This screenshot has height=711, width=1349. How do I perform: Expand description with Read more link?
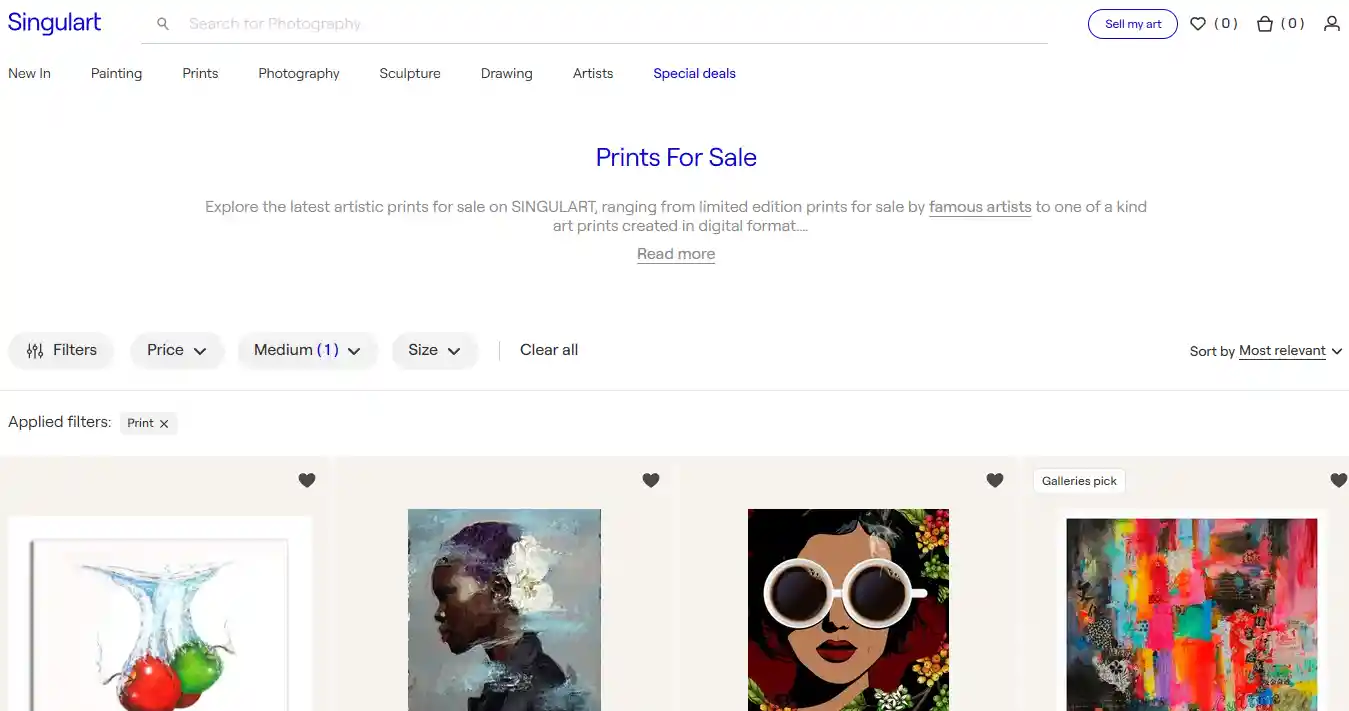(x=675, y=253)
